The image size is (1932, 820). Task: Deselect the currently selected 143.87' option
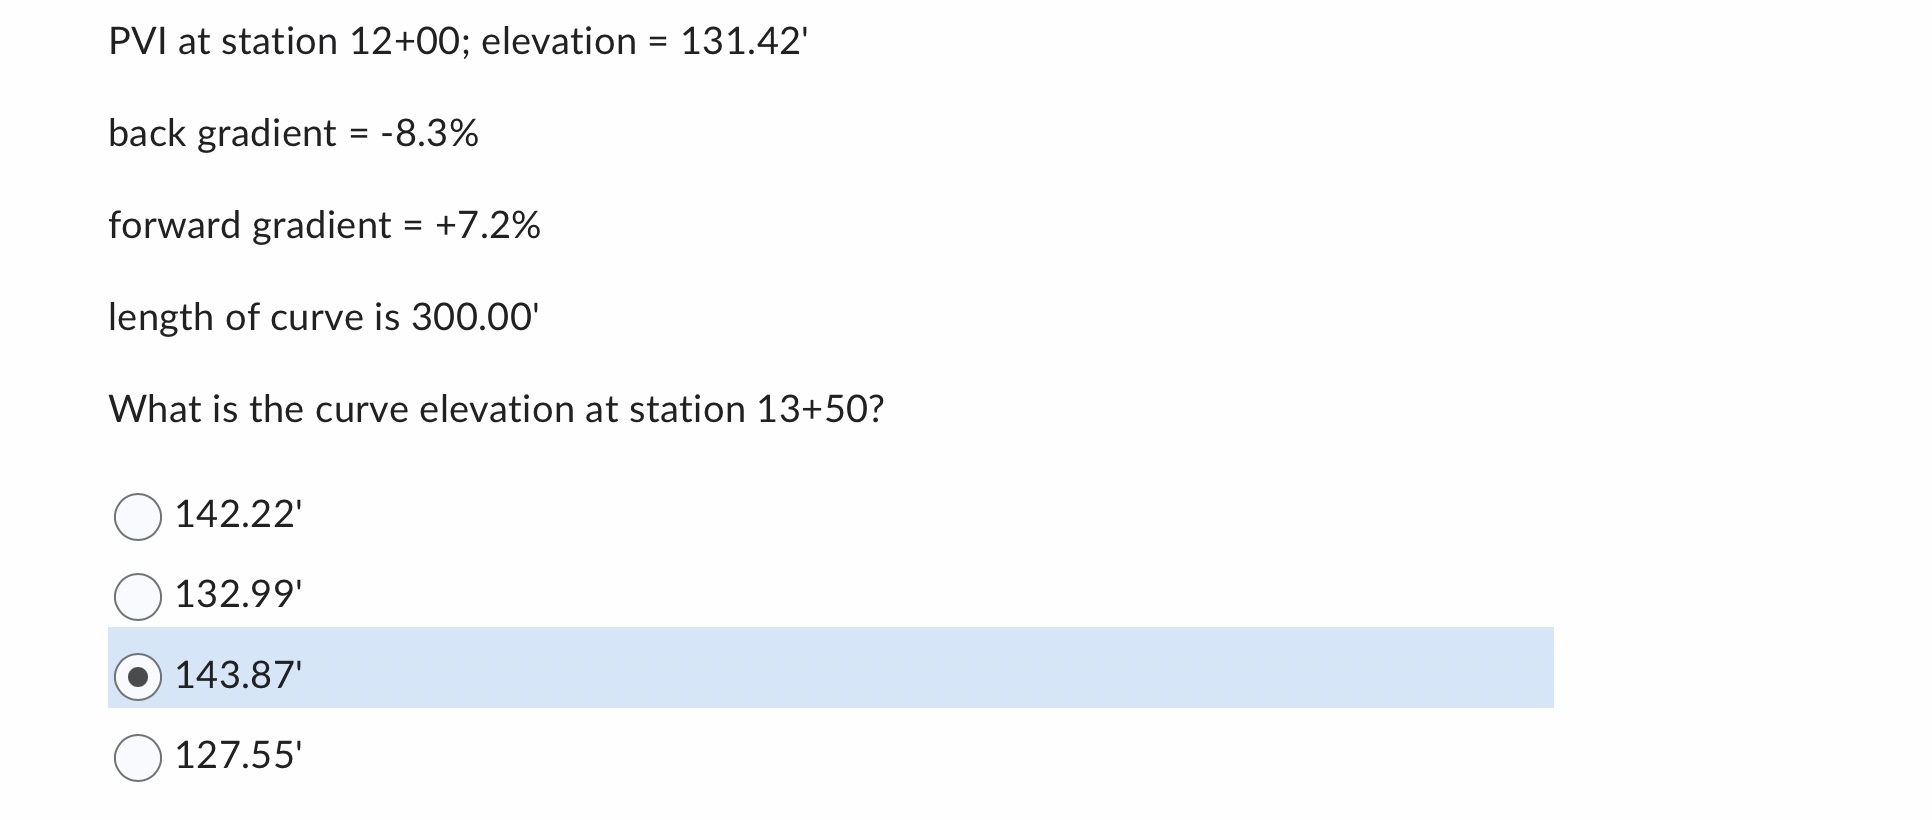pyautogui.click(x=139, y=677)
